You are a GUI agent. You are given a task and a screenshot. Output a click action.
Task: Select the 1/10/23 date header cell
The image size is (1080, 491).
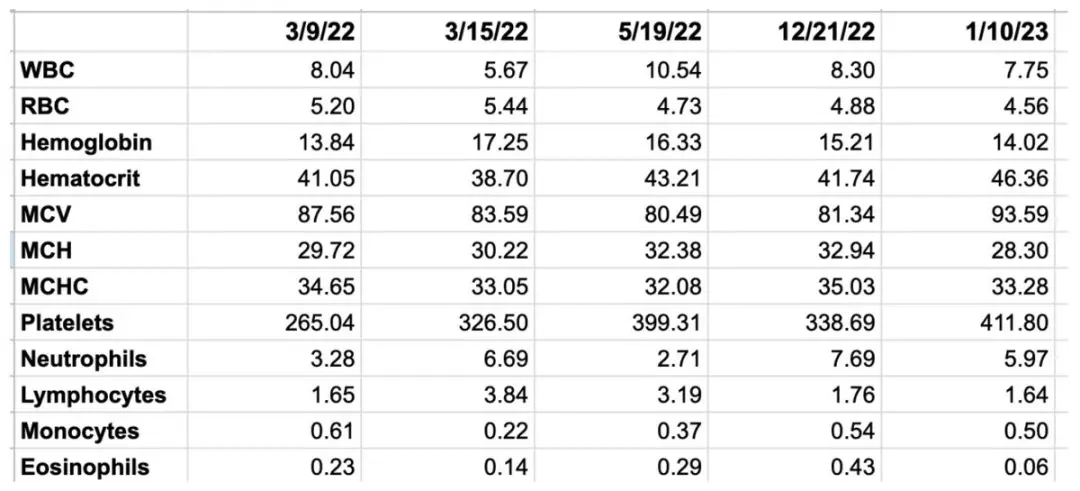click(x=967, y=32)
